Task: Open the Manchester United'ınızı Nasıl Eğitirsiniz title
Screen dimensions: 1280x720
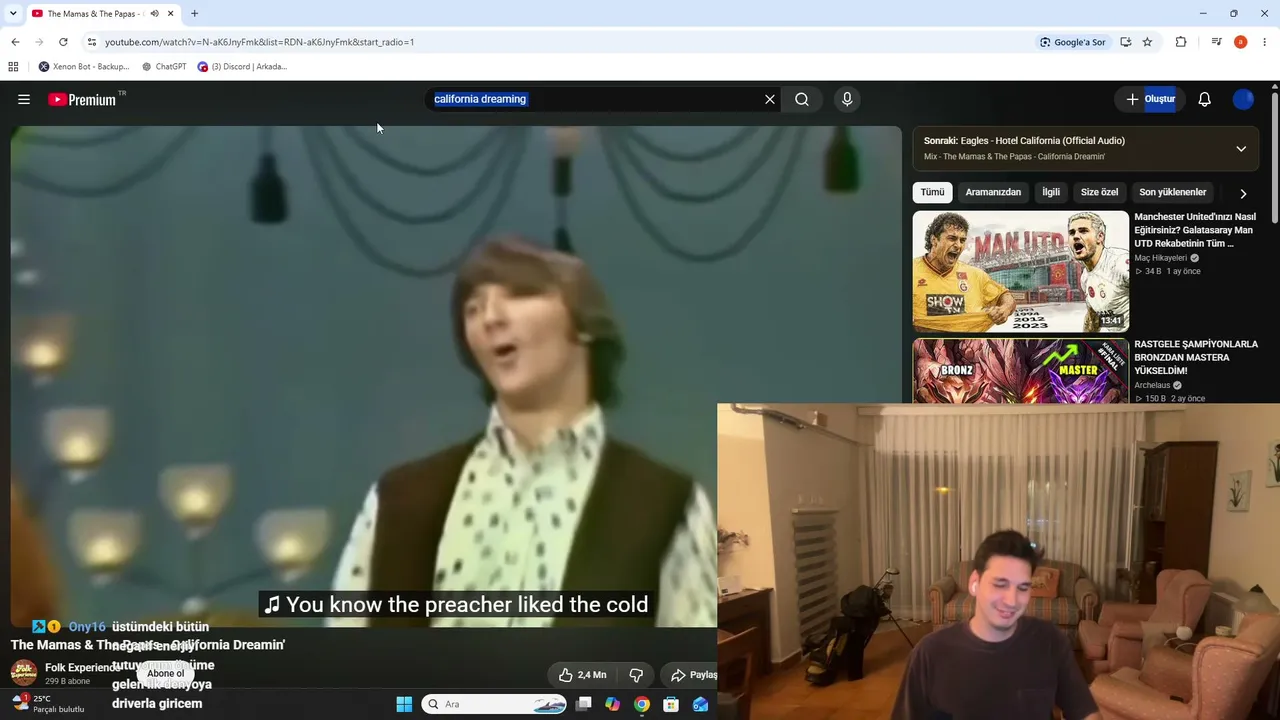Action: [x=1195, y=230]
